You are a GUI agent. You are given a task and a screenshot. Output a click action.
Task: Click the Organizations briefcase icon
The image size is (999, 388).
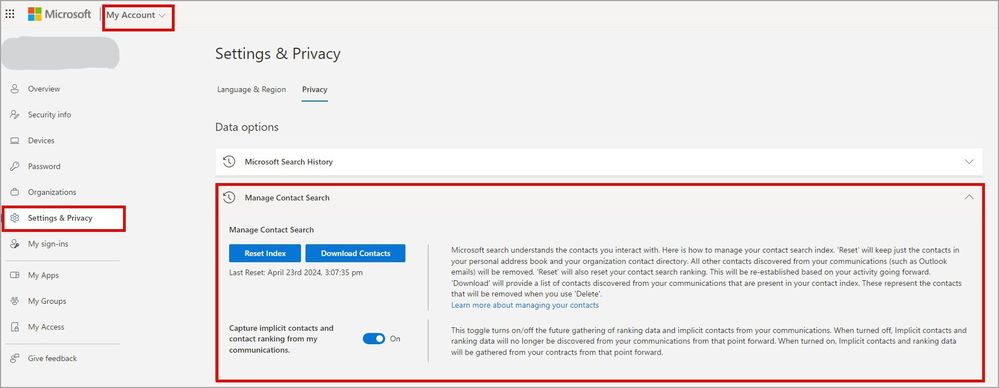(15, 192)
